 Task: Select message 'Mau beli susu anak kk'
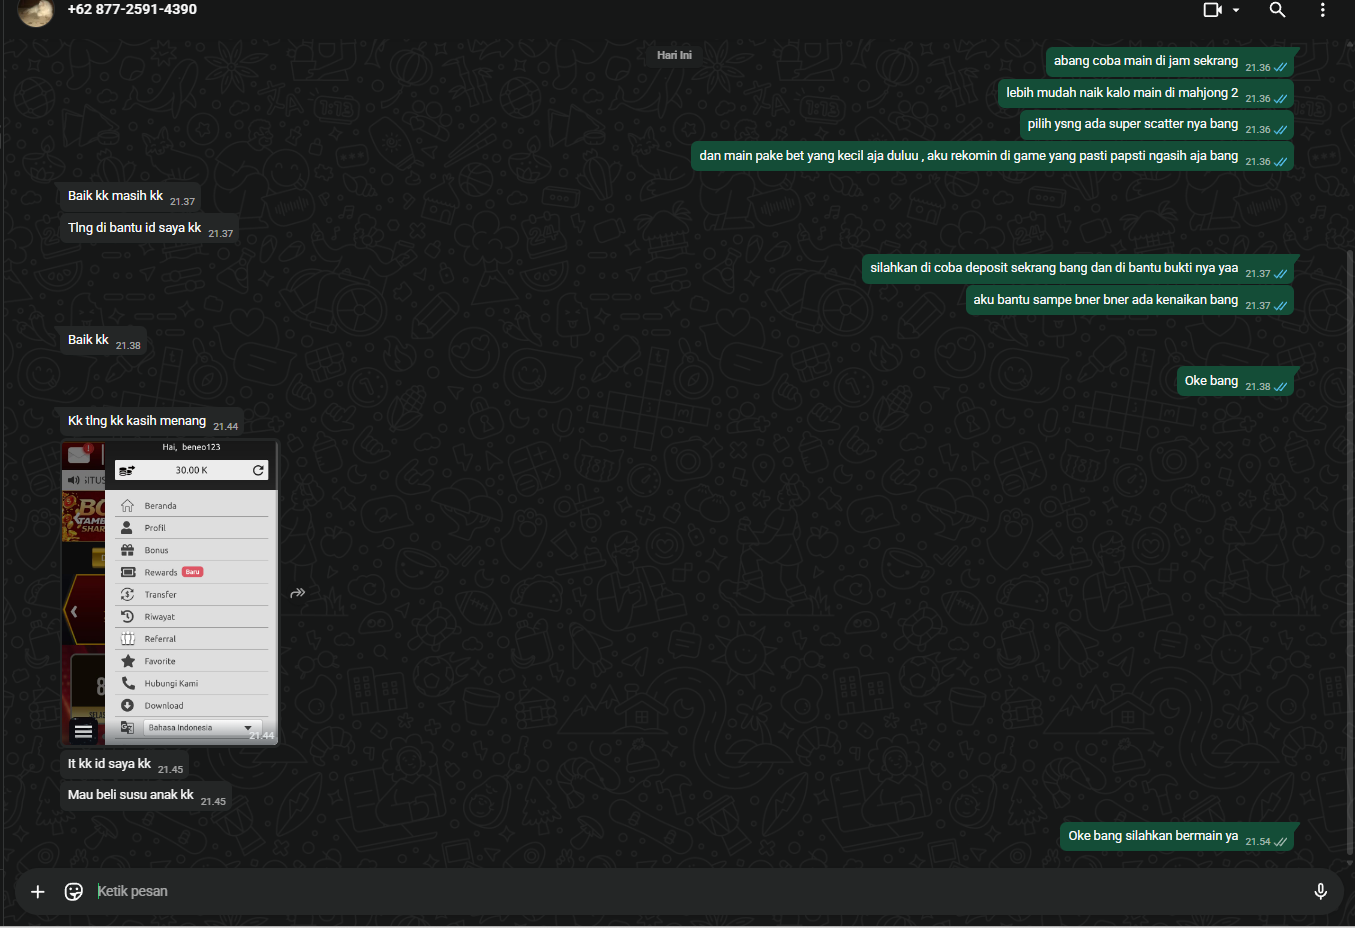coord(130,795)
